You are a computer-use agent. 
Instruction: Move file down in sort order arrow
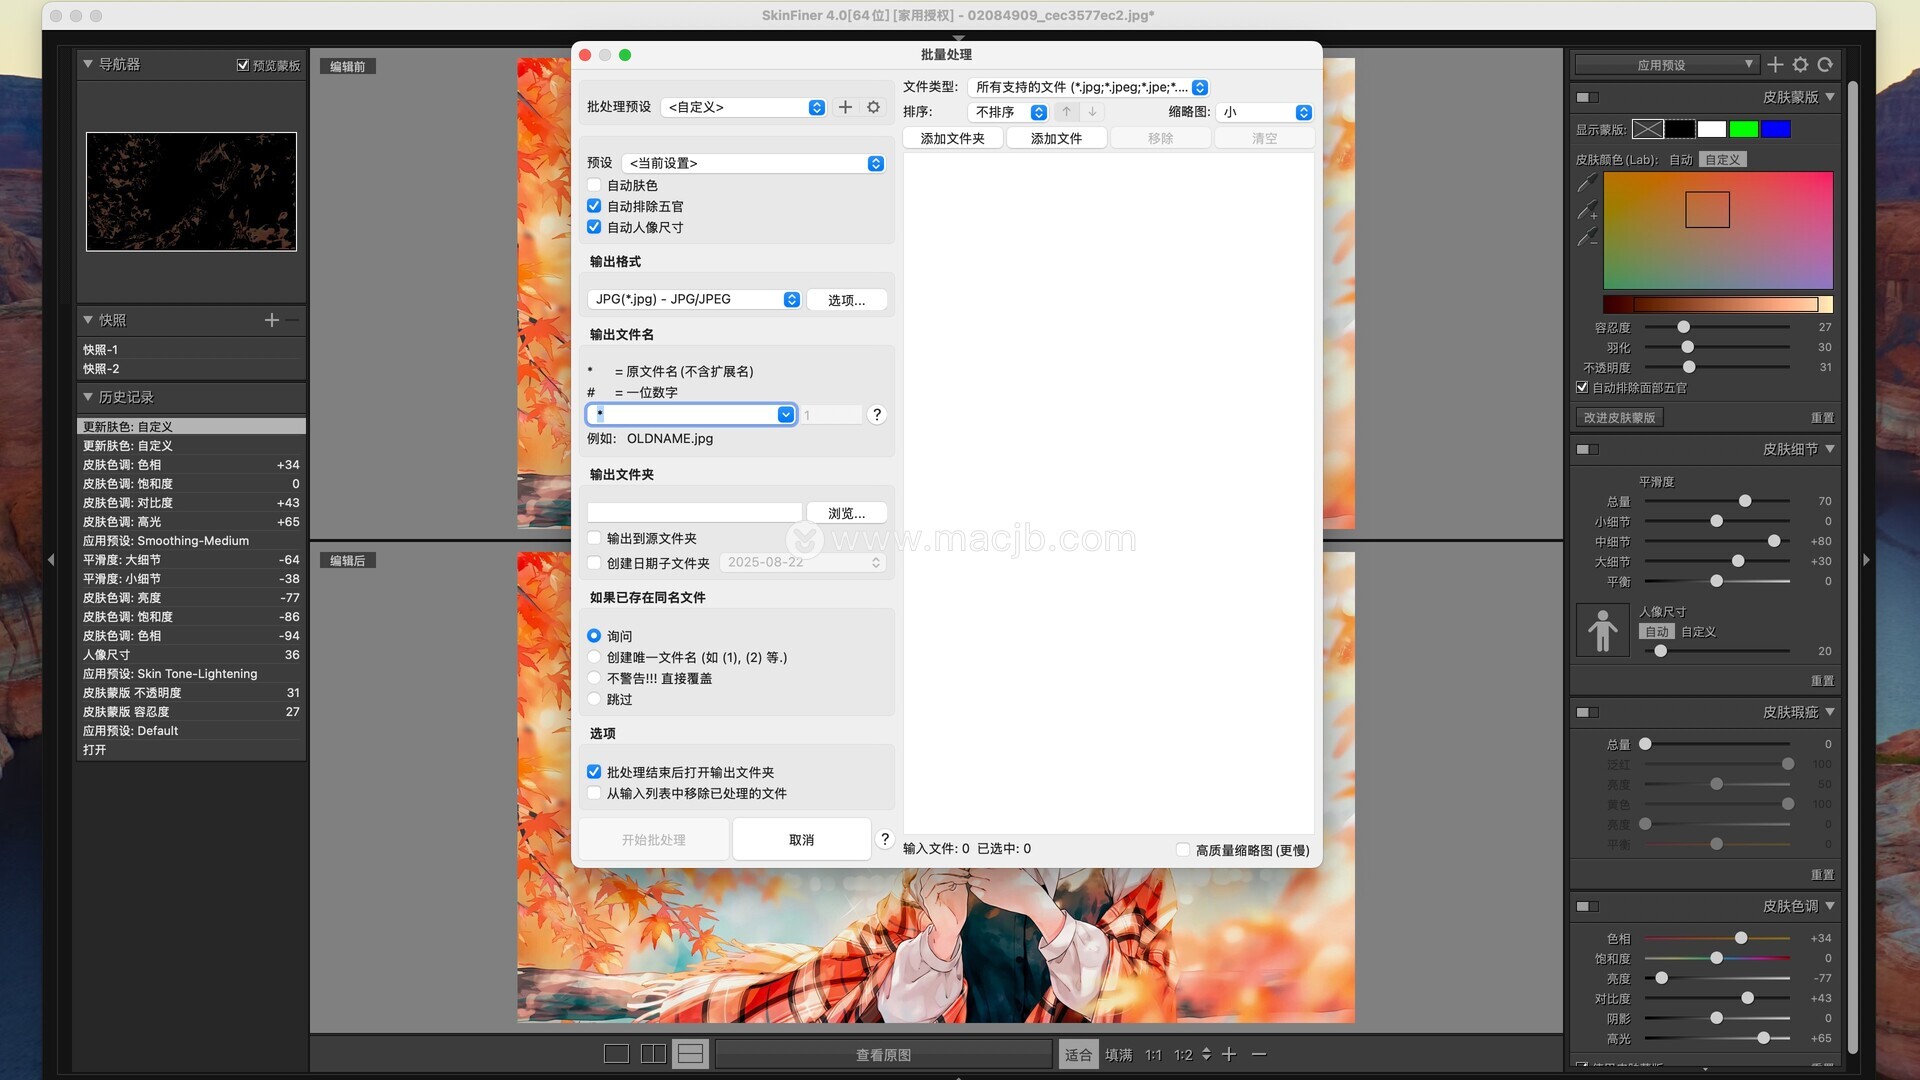(1092, 112)
